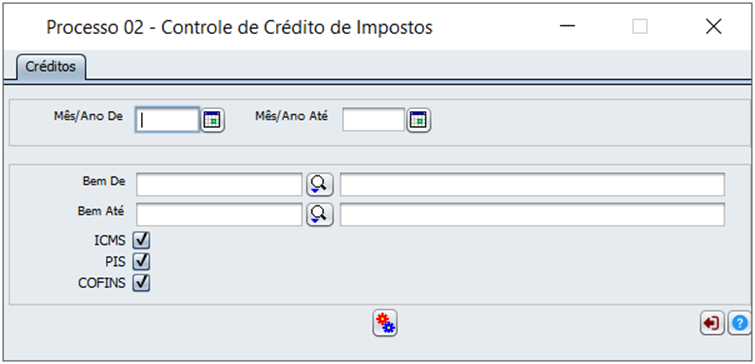This screenshot has height=364, width=755.
Task: Run the process using the gears icon
Action: [385, 323]
